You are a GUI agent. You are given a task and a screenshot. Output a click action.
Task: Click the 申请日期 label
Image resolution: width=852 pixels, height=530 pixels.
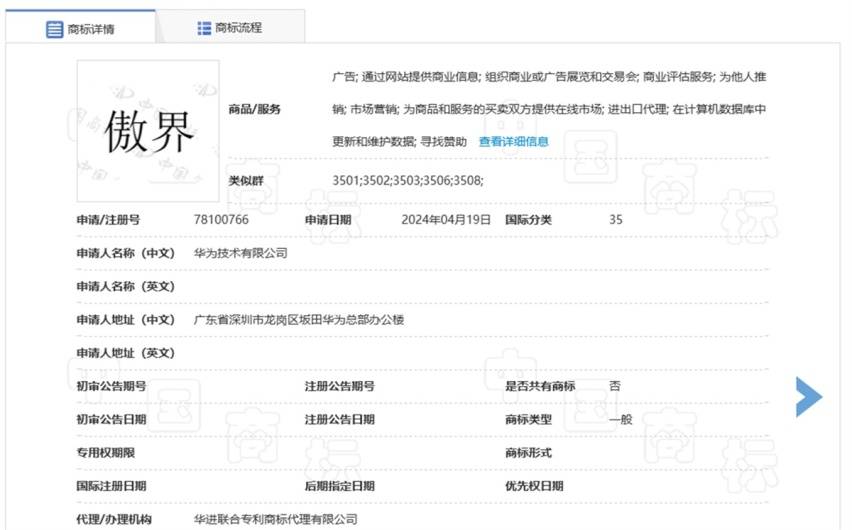(x=328, y=220)
